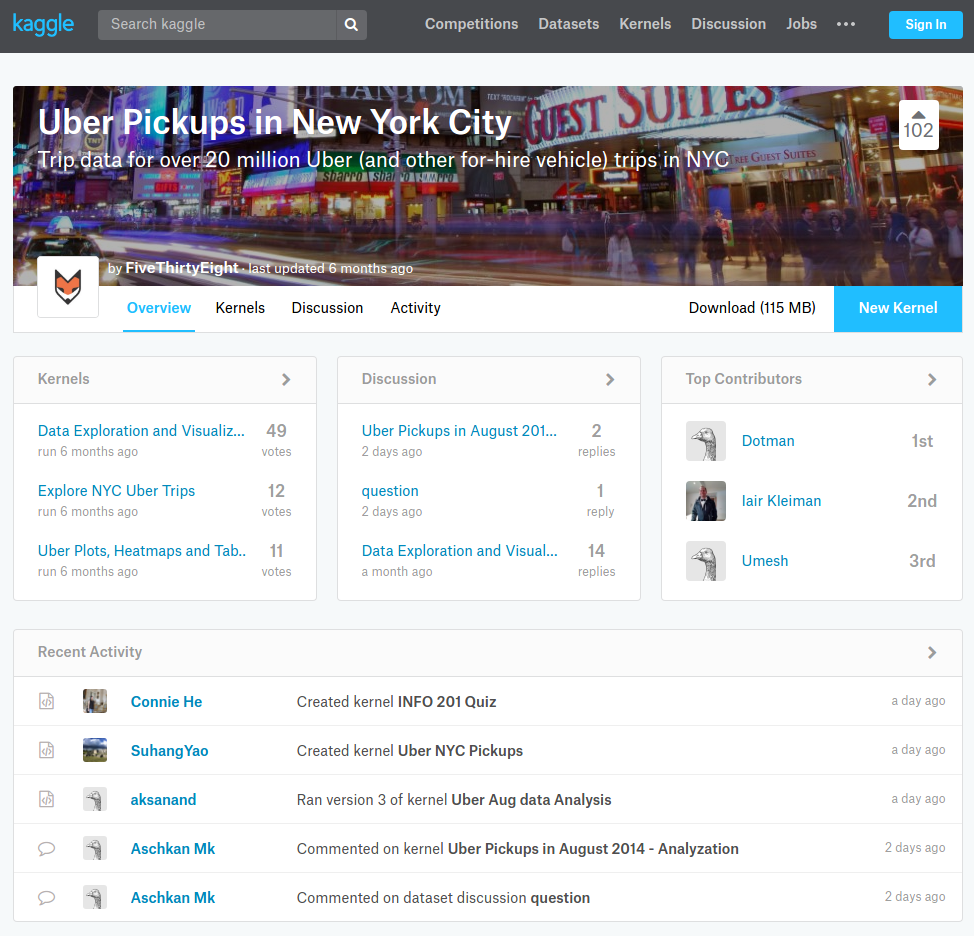Image resolution: width=974 pixels, height=936 pixels.
Task: Open Competitions in the top navigation
Action: tap(471, 24)
